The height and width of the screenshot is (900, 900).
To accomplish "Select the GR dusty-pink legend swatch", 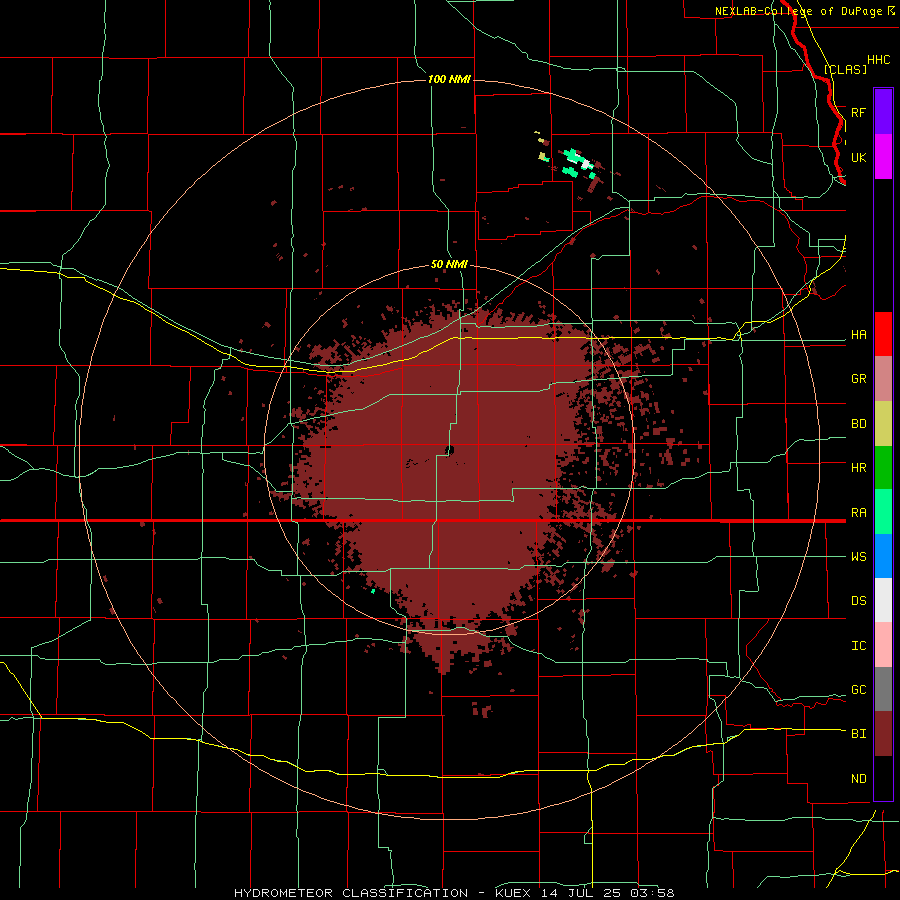I will [883, 379].
